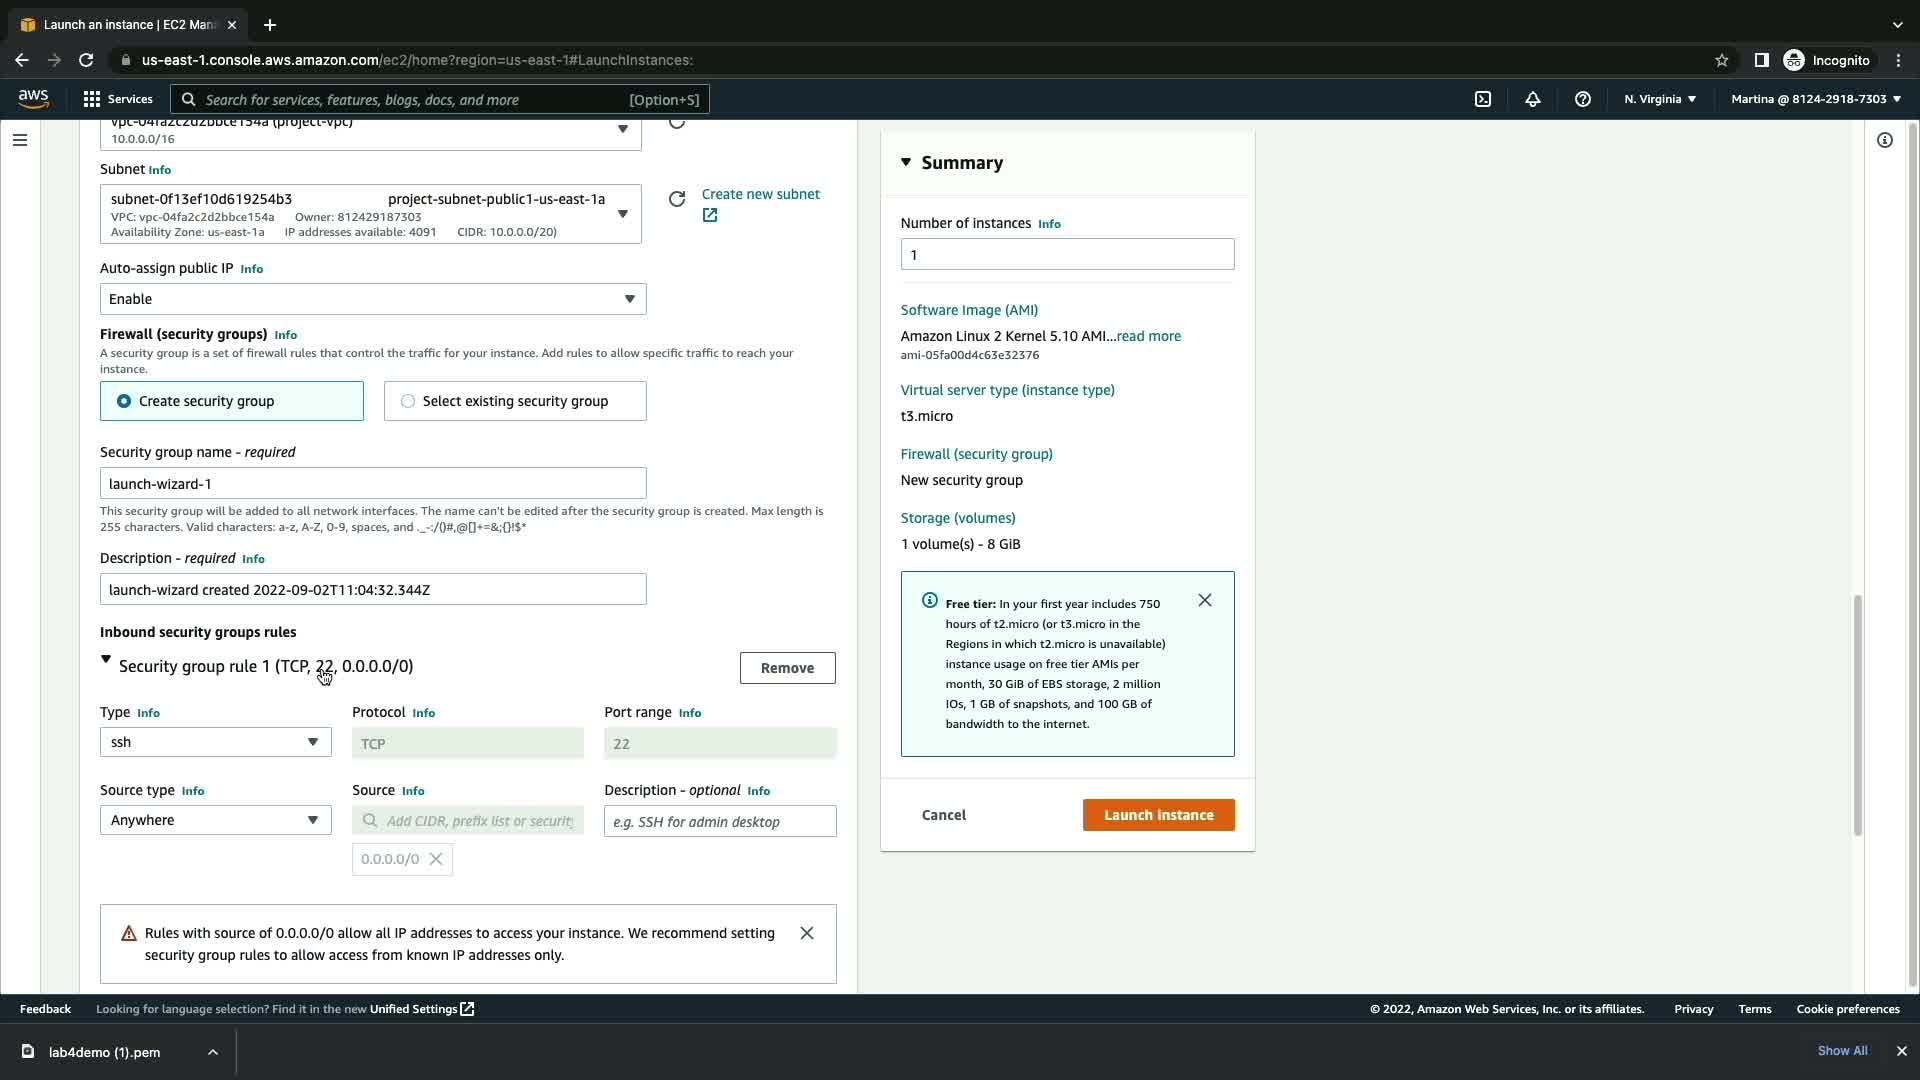Open Create new subnet link
Screen dimensions: 1920x1080
click(760, 194)
